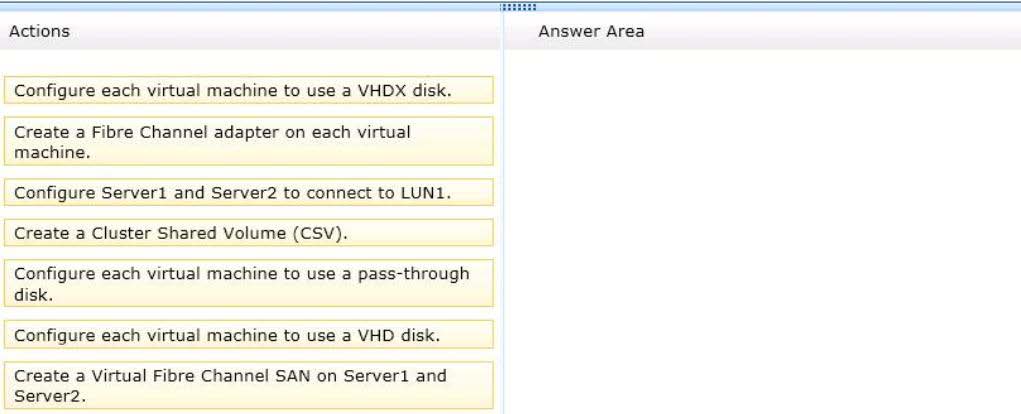Click the dotted splitter grip handle
Viewport: 1021px width, 414px height.
518,7
